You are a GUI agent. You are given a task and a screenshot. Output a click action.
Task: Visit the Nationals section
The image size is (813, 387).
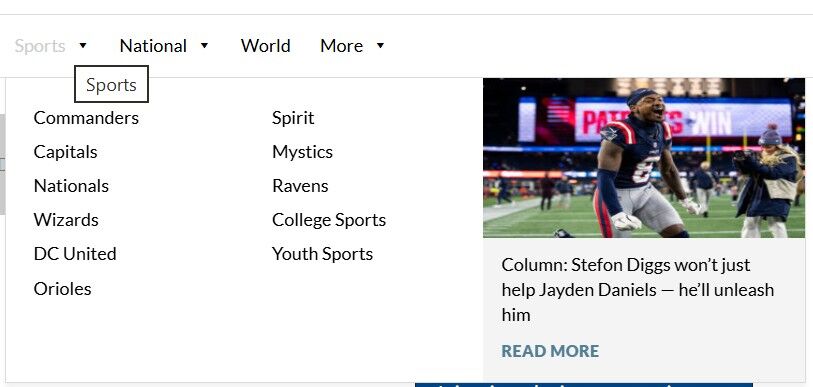pos(71,186)
